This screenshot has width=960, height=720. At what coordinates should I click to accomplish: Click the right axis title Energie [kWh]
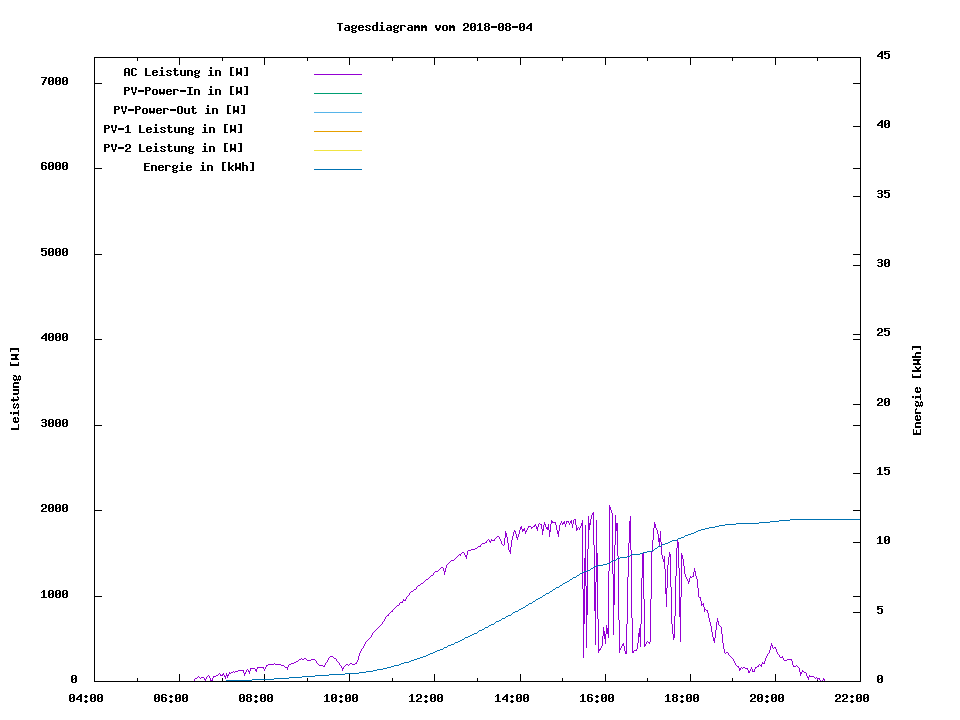pos(917,390)
